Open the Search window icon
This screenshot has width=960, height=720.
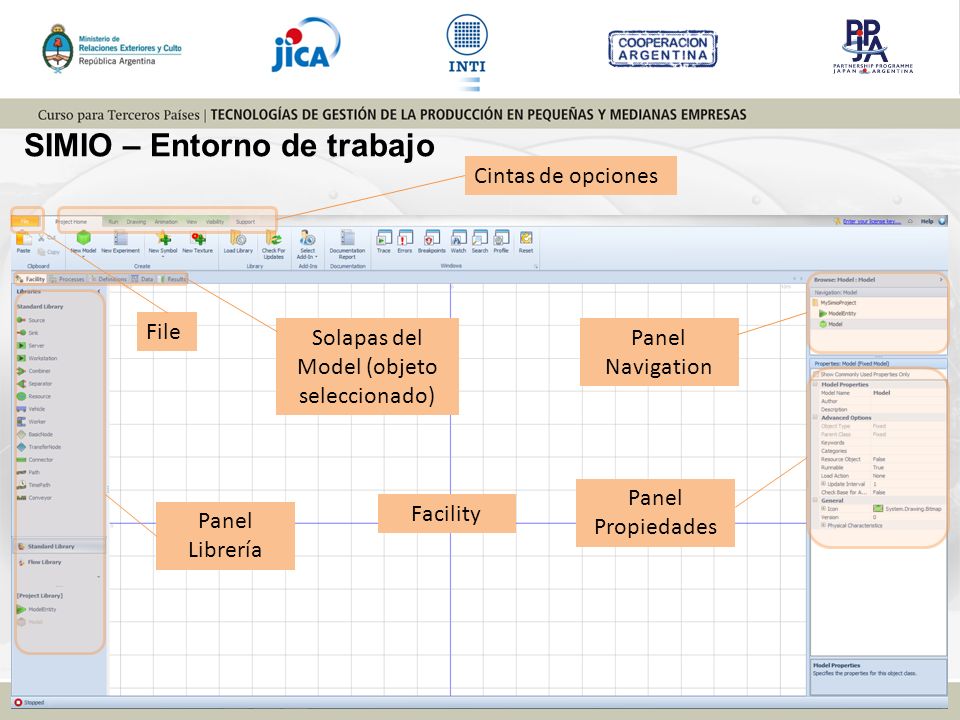click(480, 238)
